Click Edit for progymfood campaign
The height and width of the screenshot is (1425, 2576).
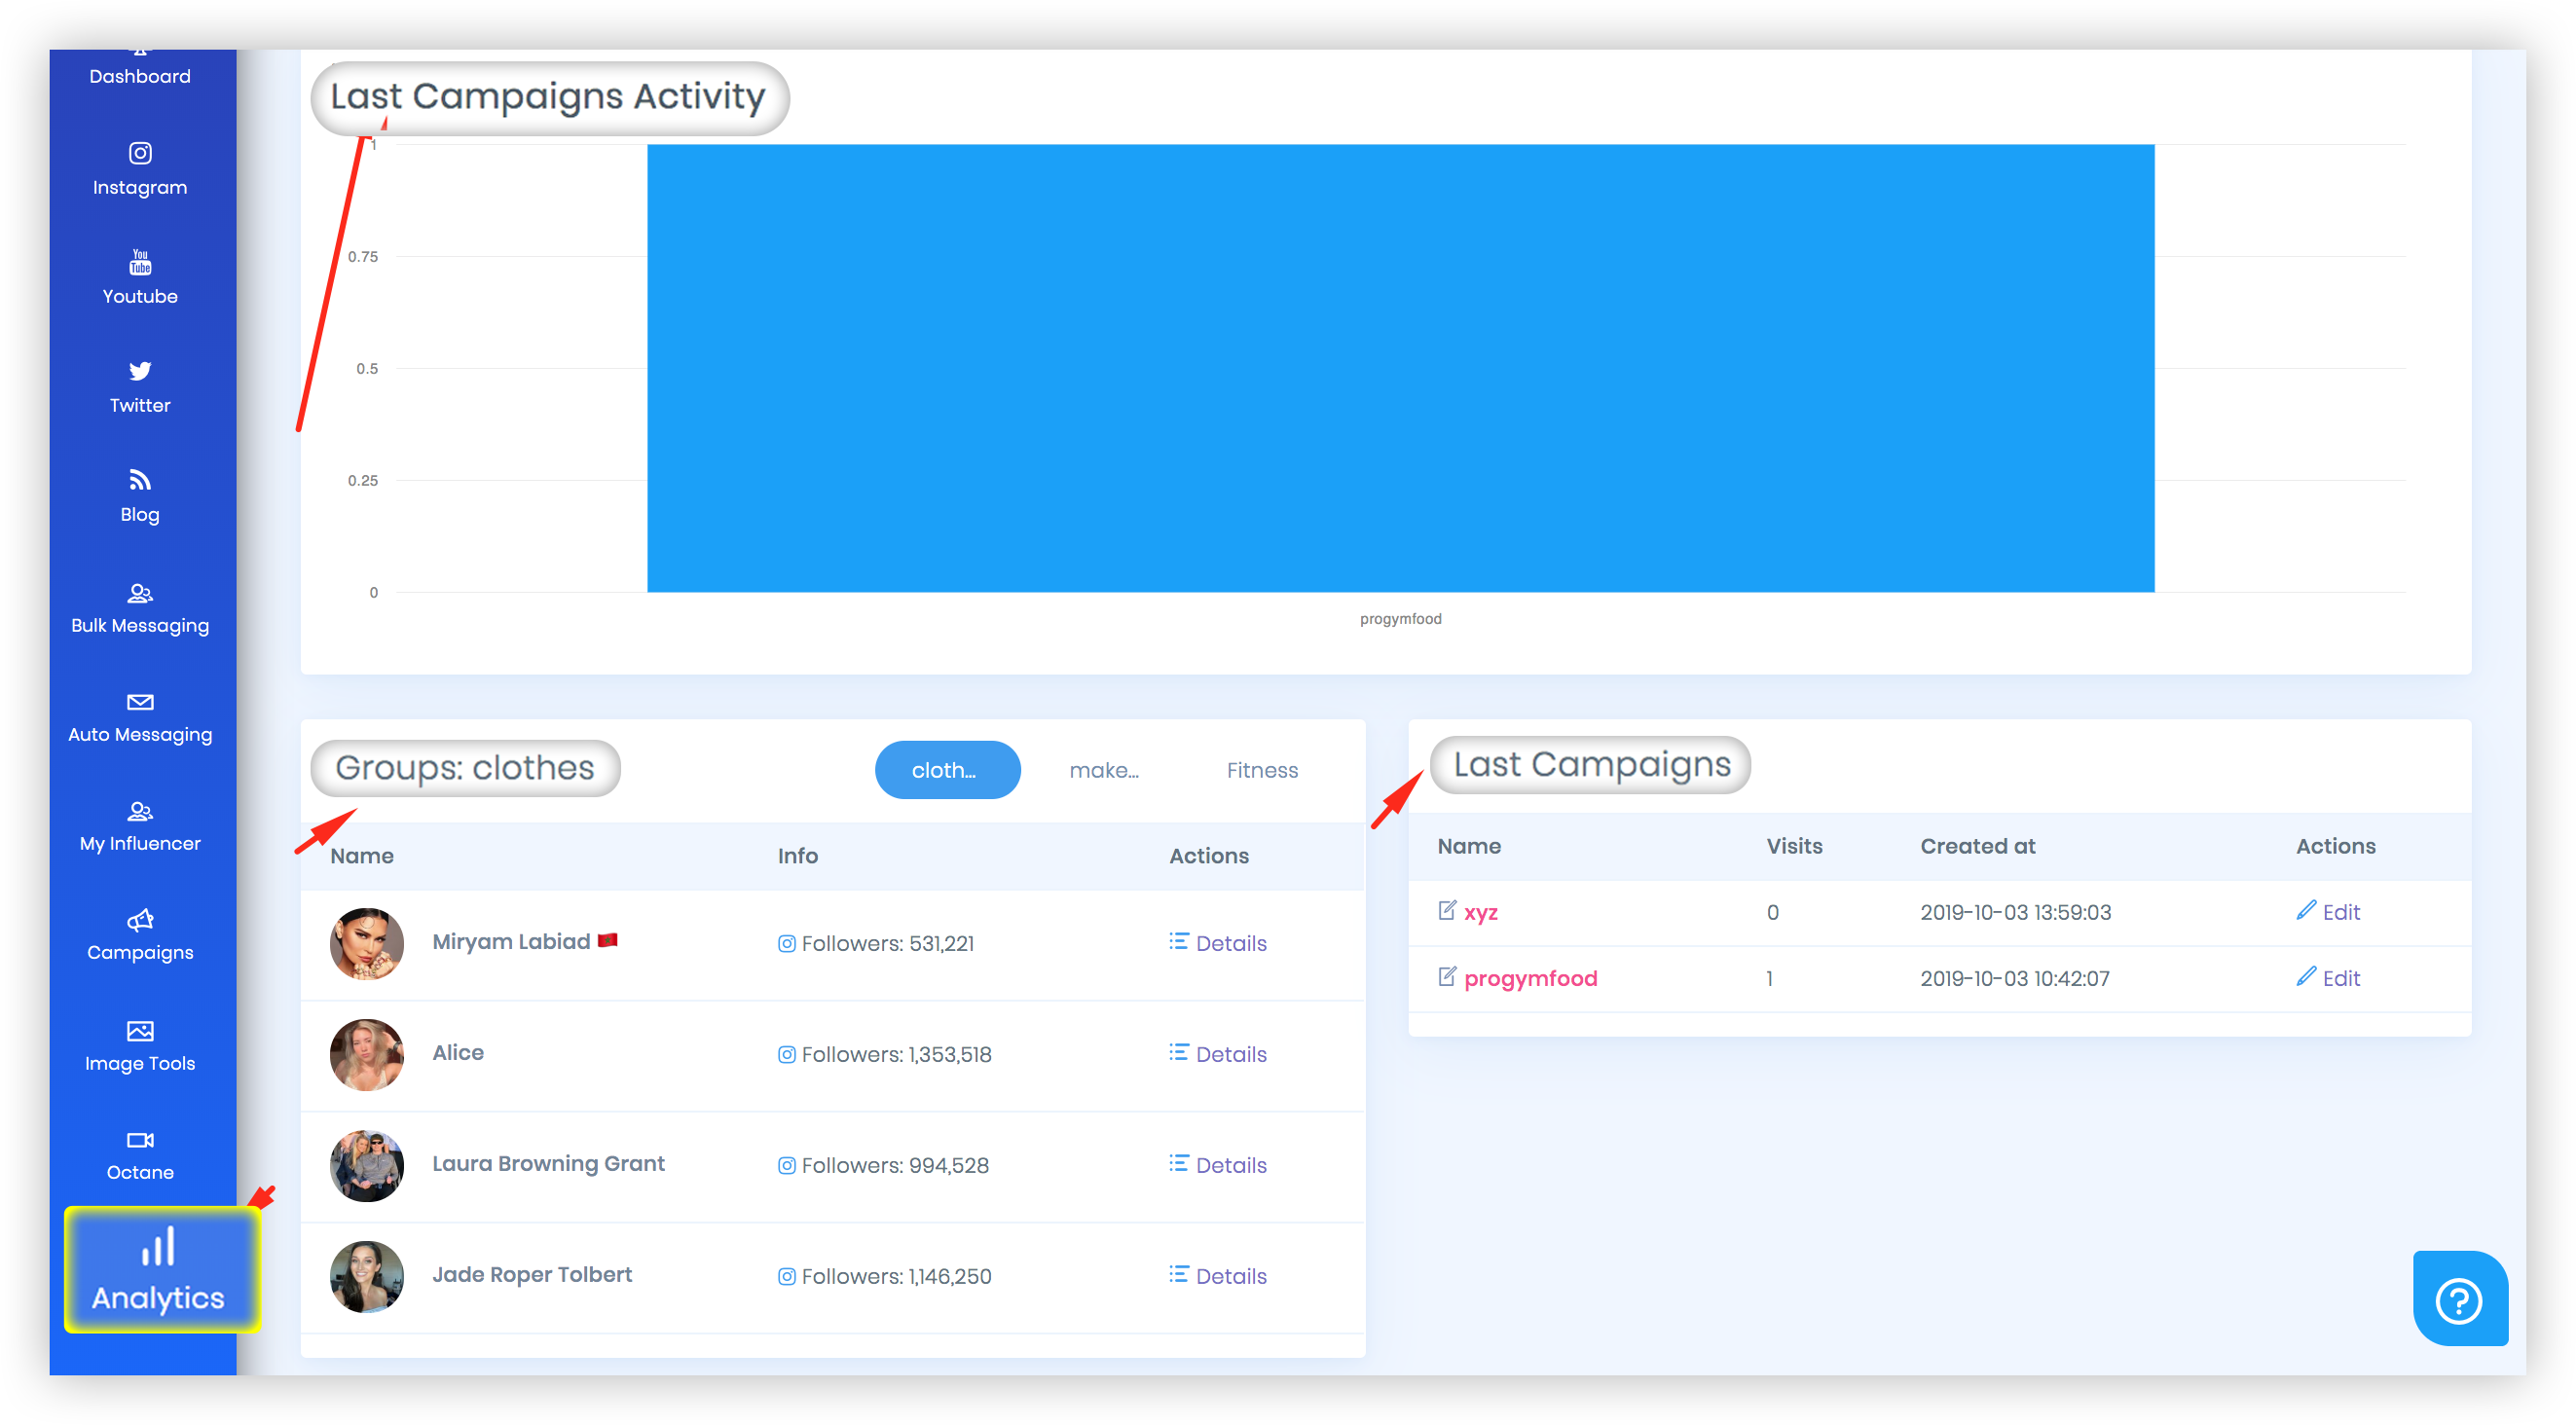tap(2340, 978)
